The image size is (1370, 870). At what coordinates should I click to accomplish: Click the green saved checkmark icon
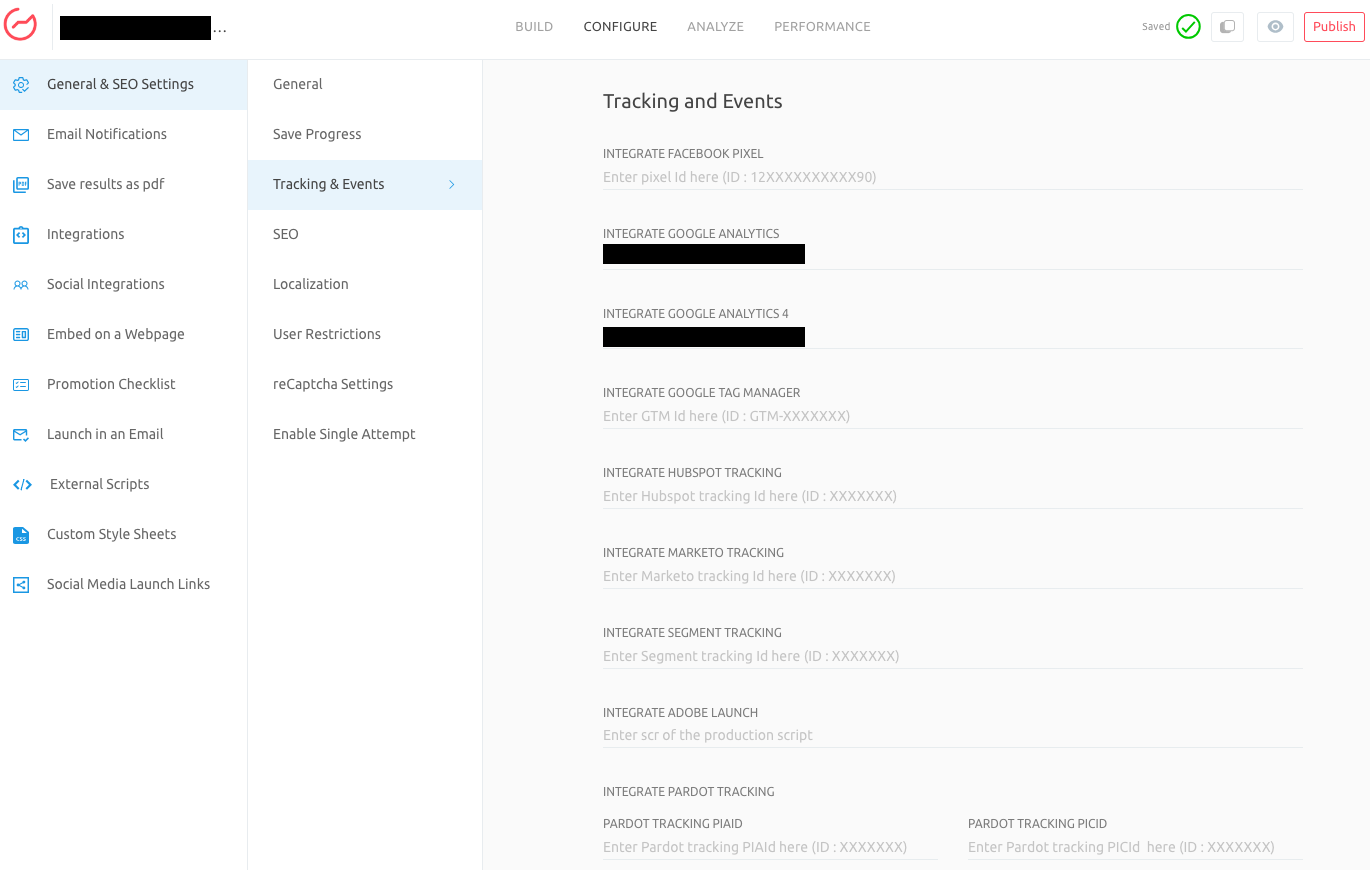1188,27
